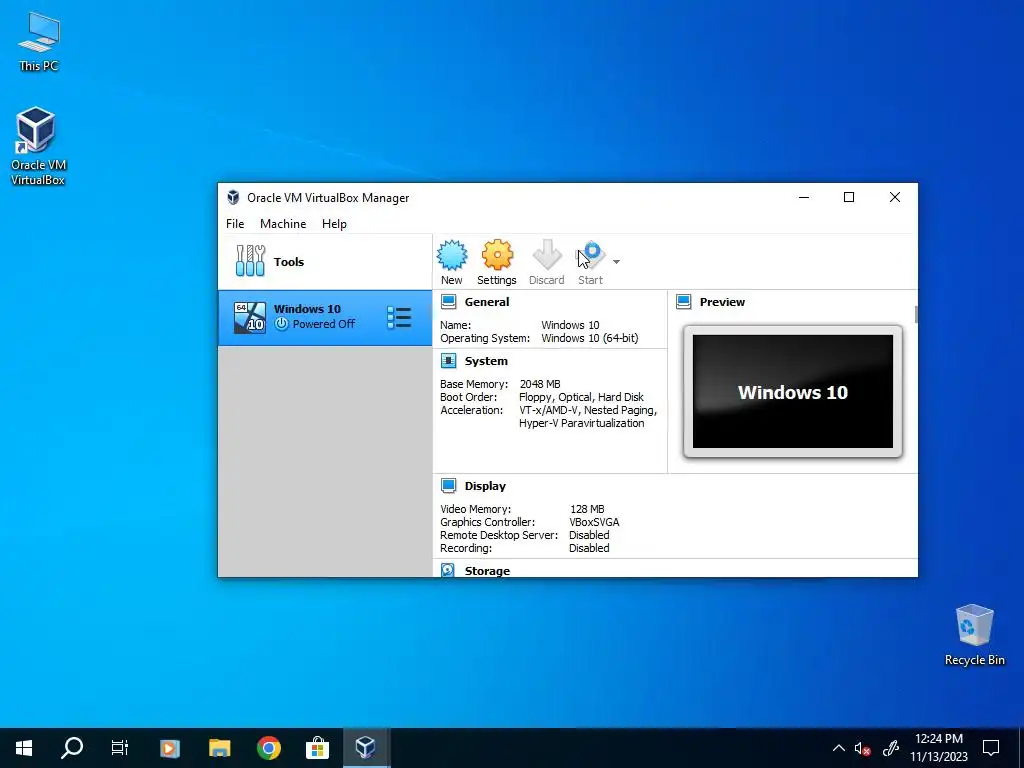Click the VirtualBox title bar icon

point(233,197)
